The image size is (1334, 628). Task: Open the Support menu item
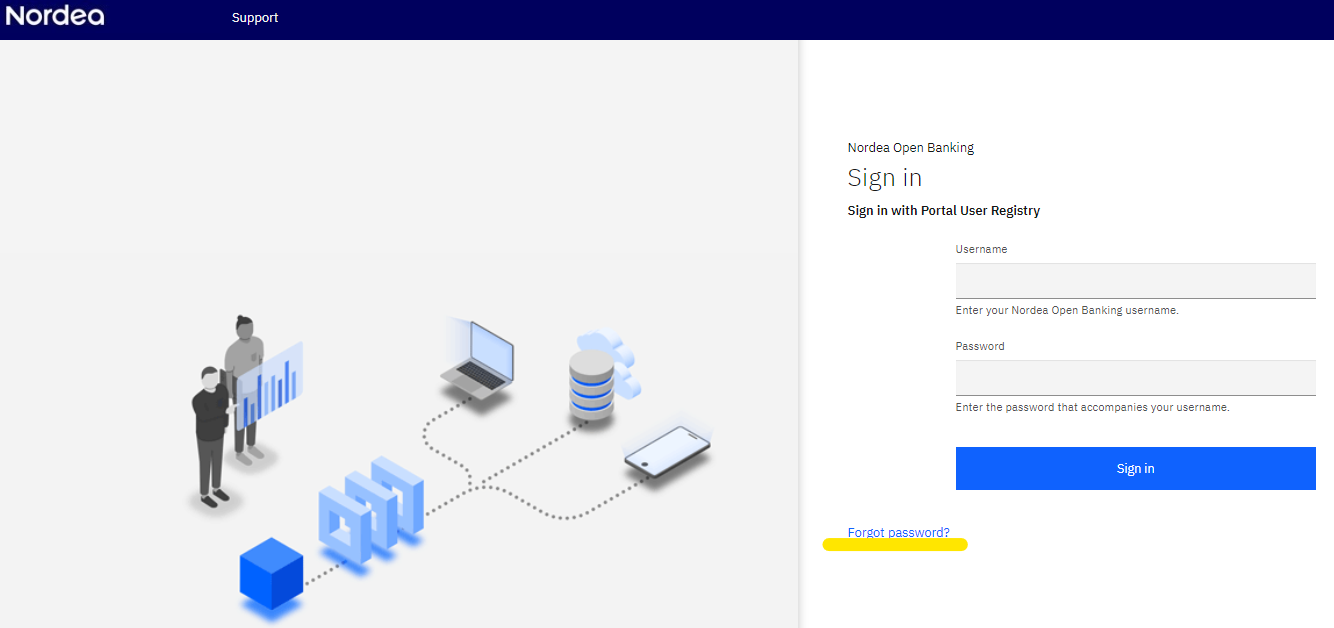coord(255,18)
